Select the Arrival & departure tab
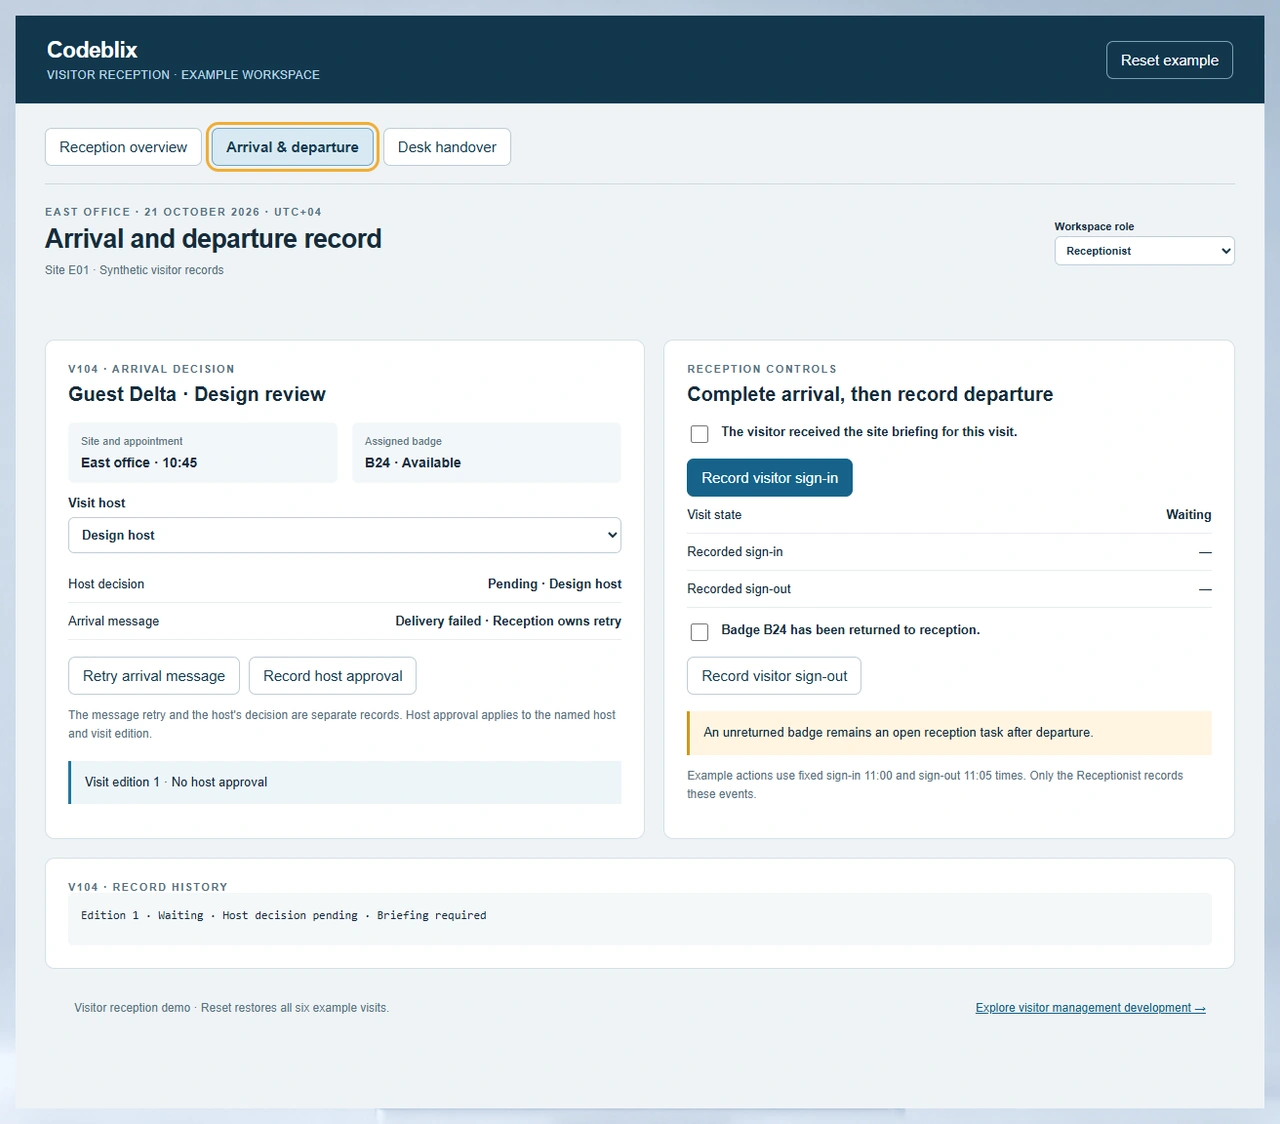Screen dimensions: 1280x1124 pyautogui.click(x=292, y=147)
